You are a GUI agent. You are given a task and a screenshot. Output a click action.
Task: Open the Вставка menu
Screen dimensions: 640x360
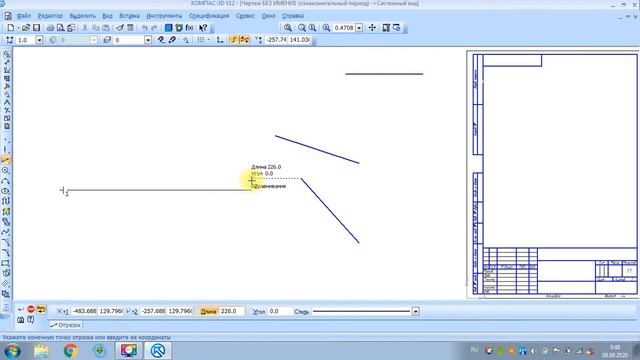(x=129, y=16)
